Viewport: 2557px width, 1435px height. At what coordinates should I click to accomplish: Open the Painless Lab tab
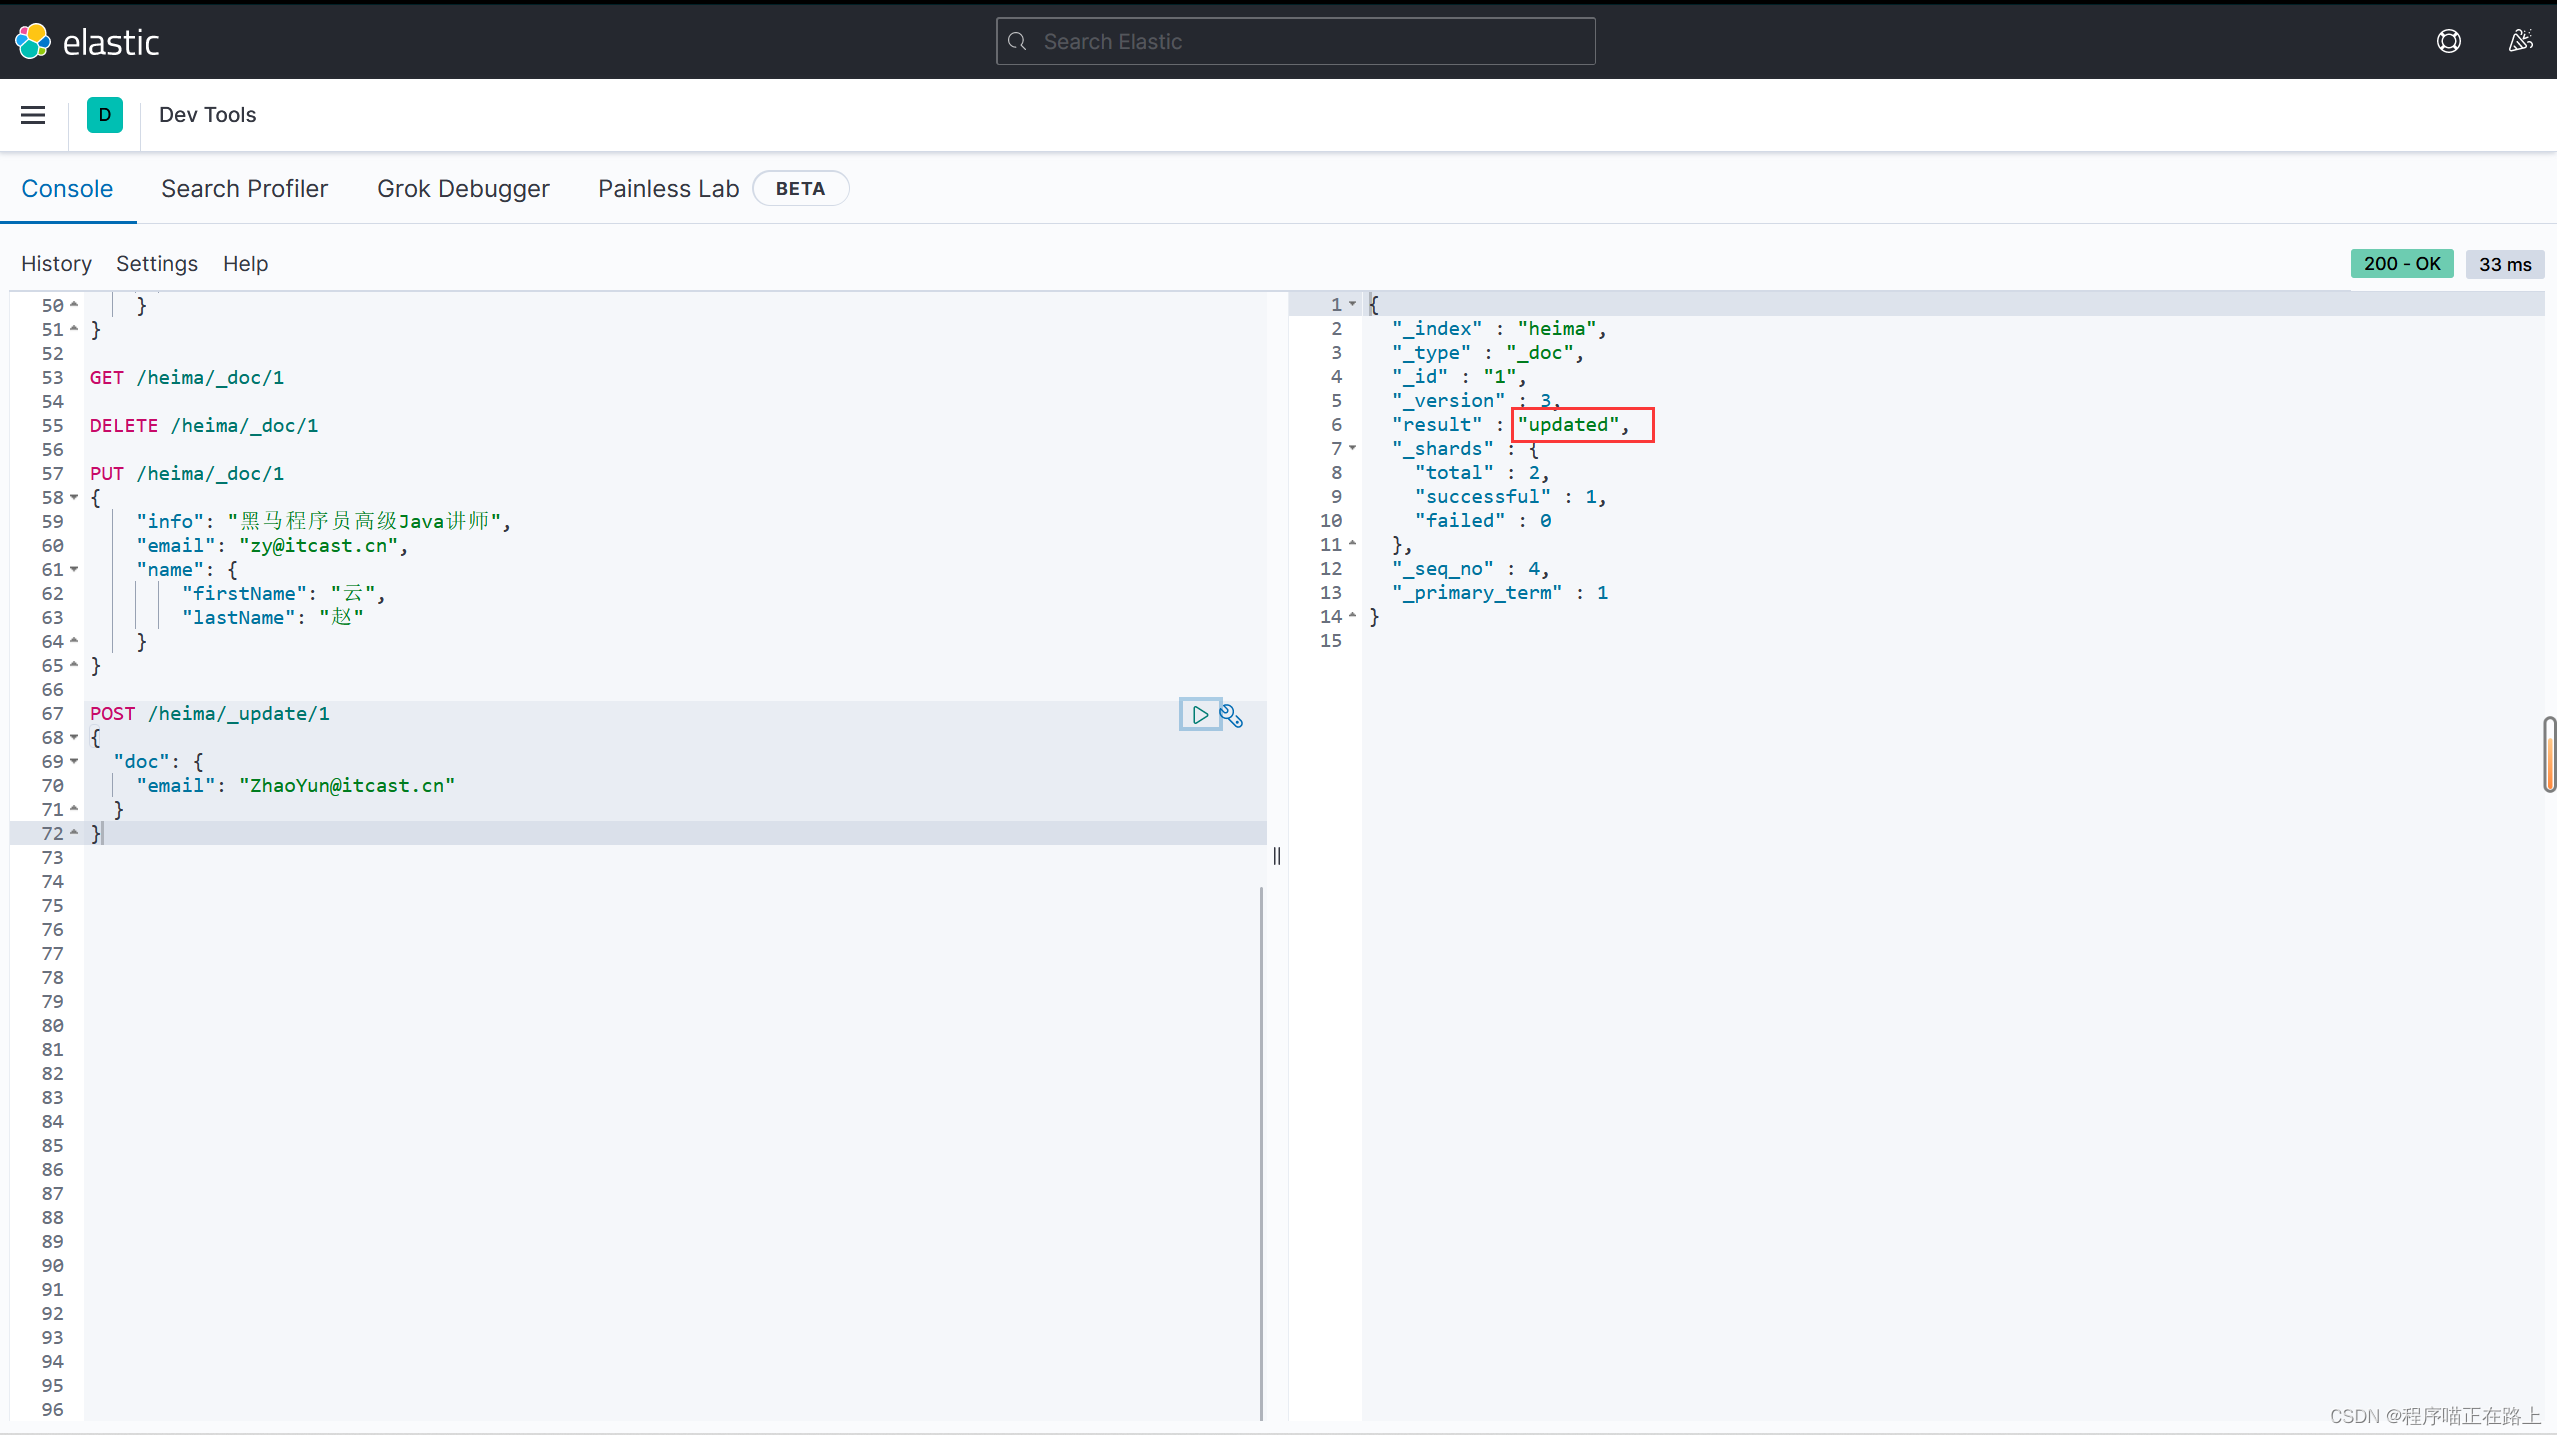(x=668, y=189)
